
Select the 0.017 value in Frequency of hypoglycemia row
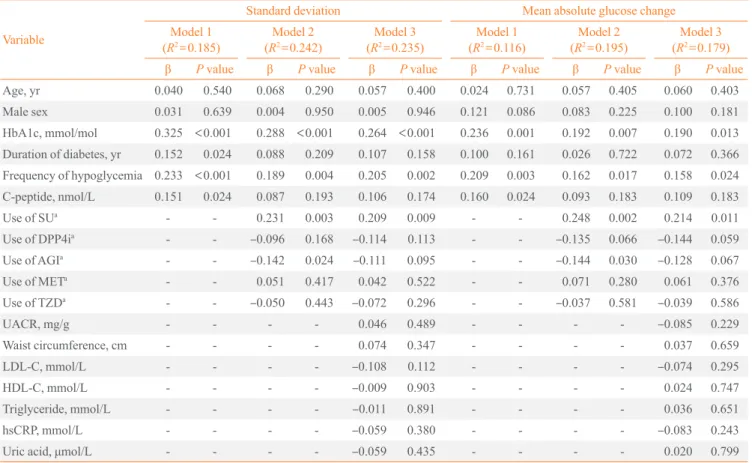[x=623, y=176]
